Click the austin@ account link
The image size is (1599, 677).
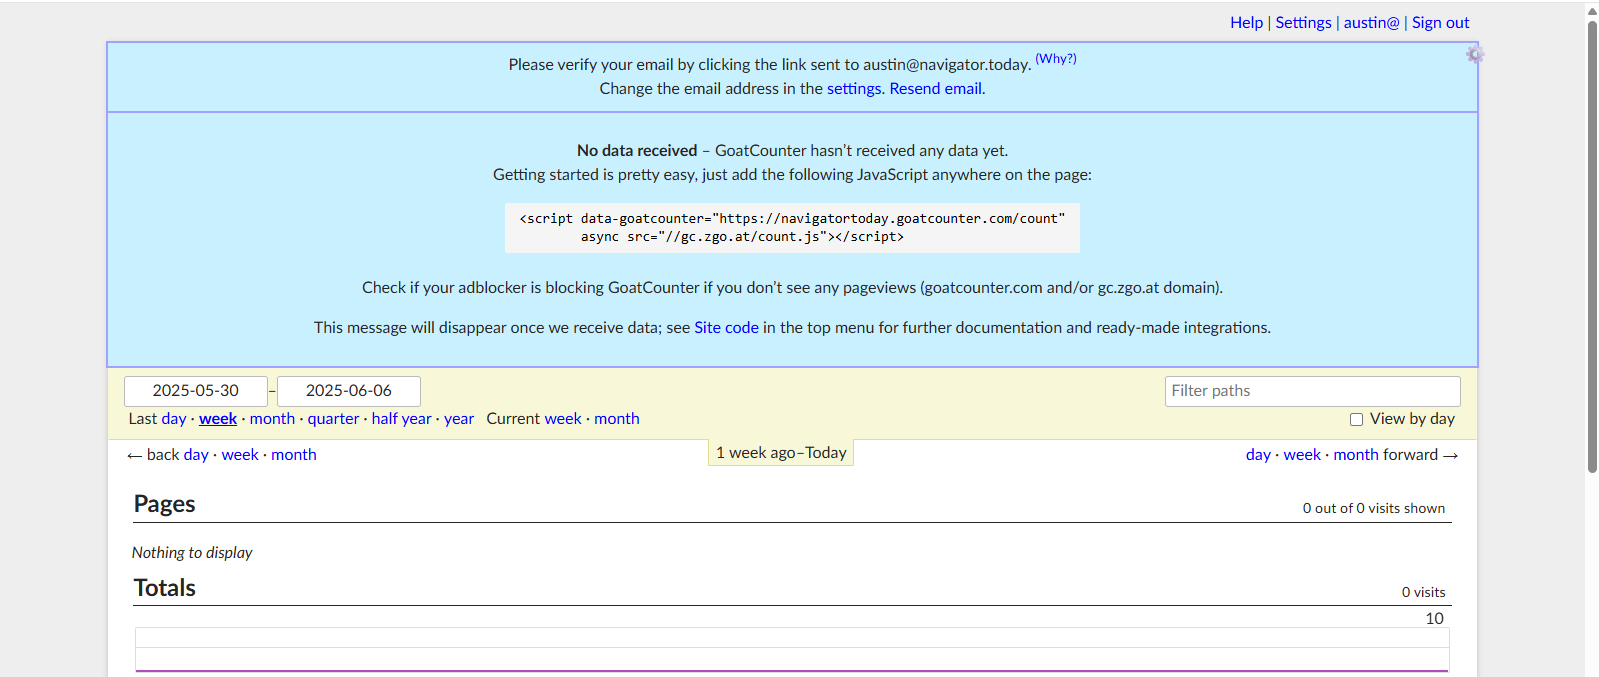click(1371, 22)
